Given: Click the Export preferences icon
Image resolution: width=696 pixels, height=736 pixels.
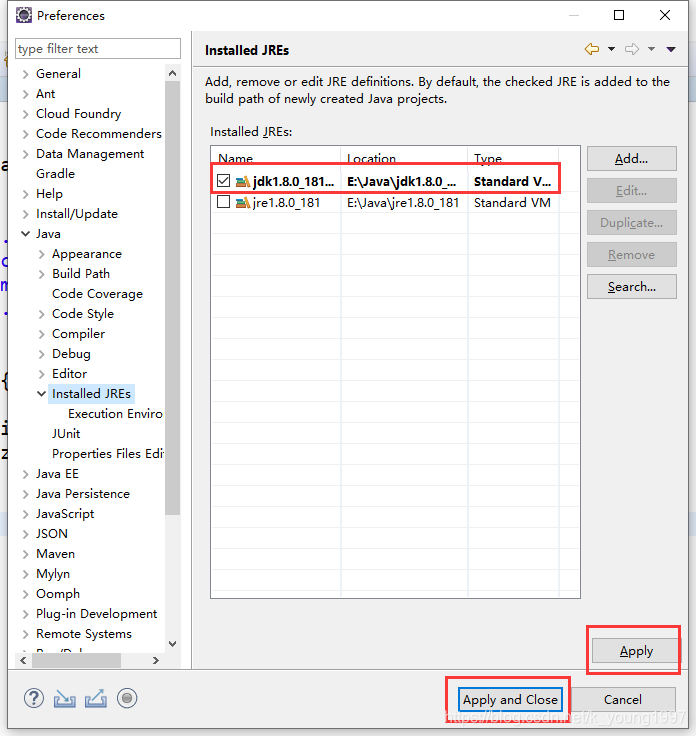Looking at the screenshot, I should pyautogui.click(x=96, y=698).
